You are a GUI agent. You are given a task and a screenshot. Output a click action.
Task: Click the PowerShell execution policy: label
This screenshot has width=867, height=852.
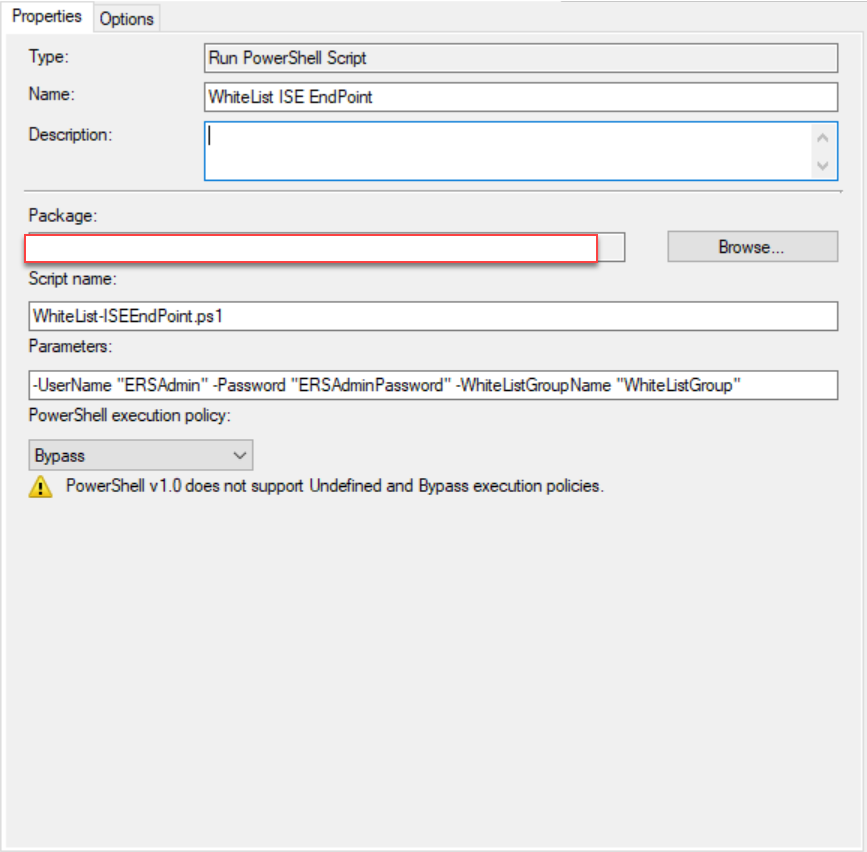[x=129, y=415]
